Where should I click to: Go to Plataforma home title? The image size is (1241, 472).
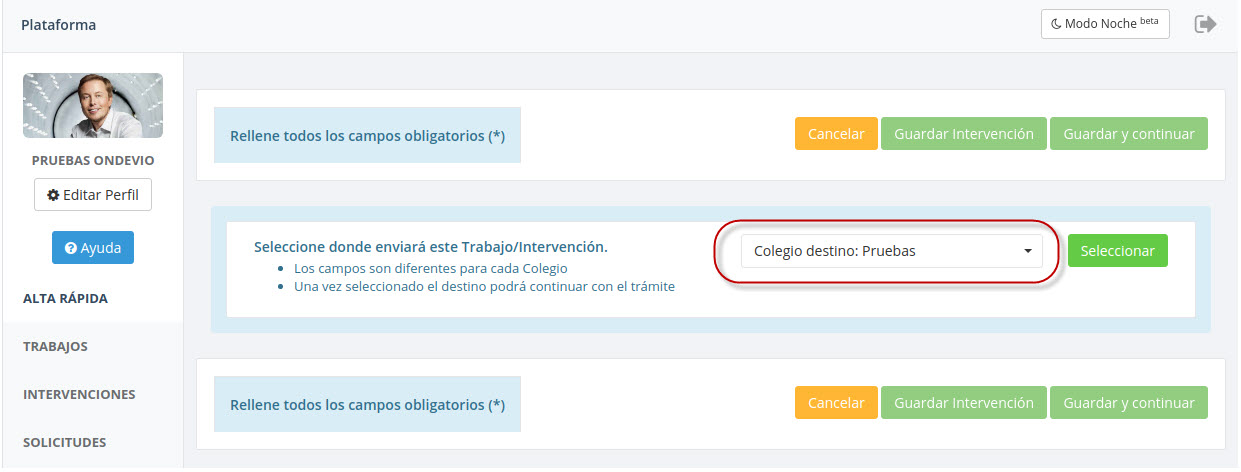coord(59,25)
